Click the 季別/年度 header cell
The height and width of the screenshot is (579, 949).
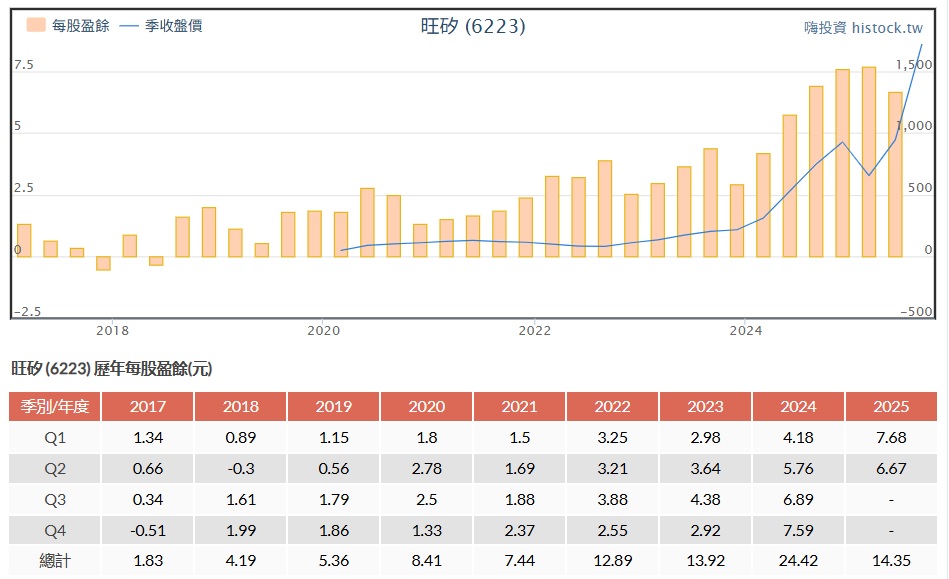point(55,407)
